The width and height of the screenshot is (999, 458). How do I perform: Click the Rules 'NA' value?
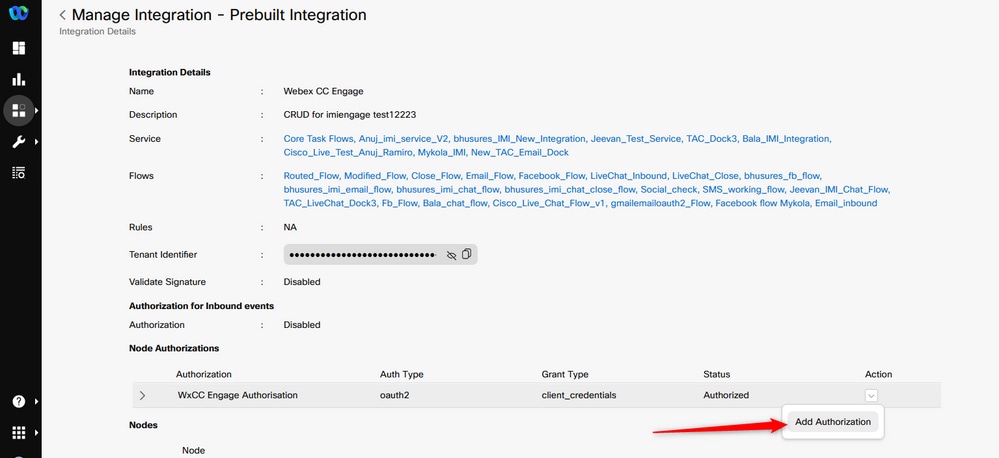pos(290,227)
